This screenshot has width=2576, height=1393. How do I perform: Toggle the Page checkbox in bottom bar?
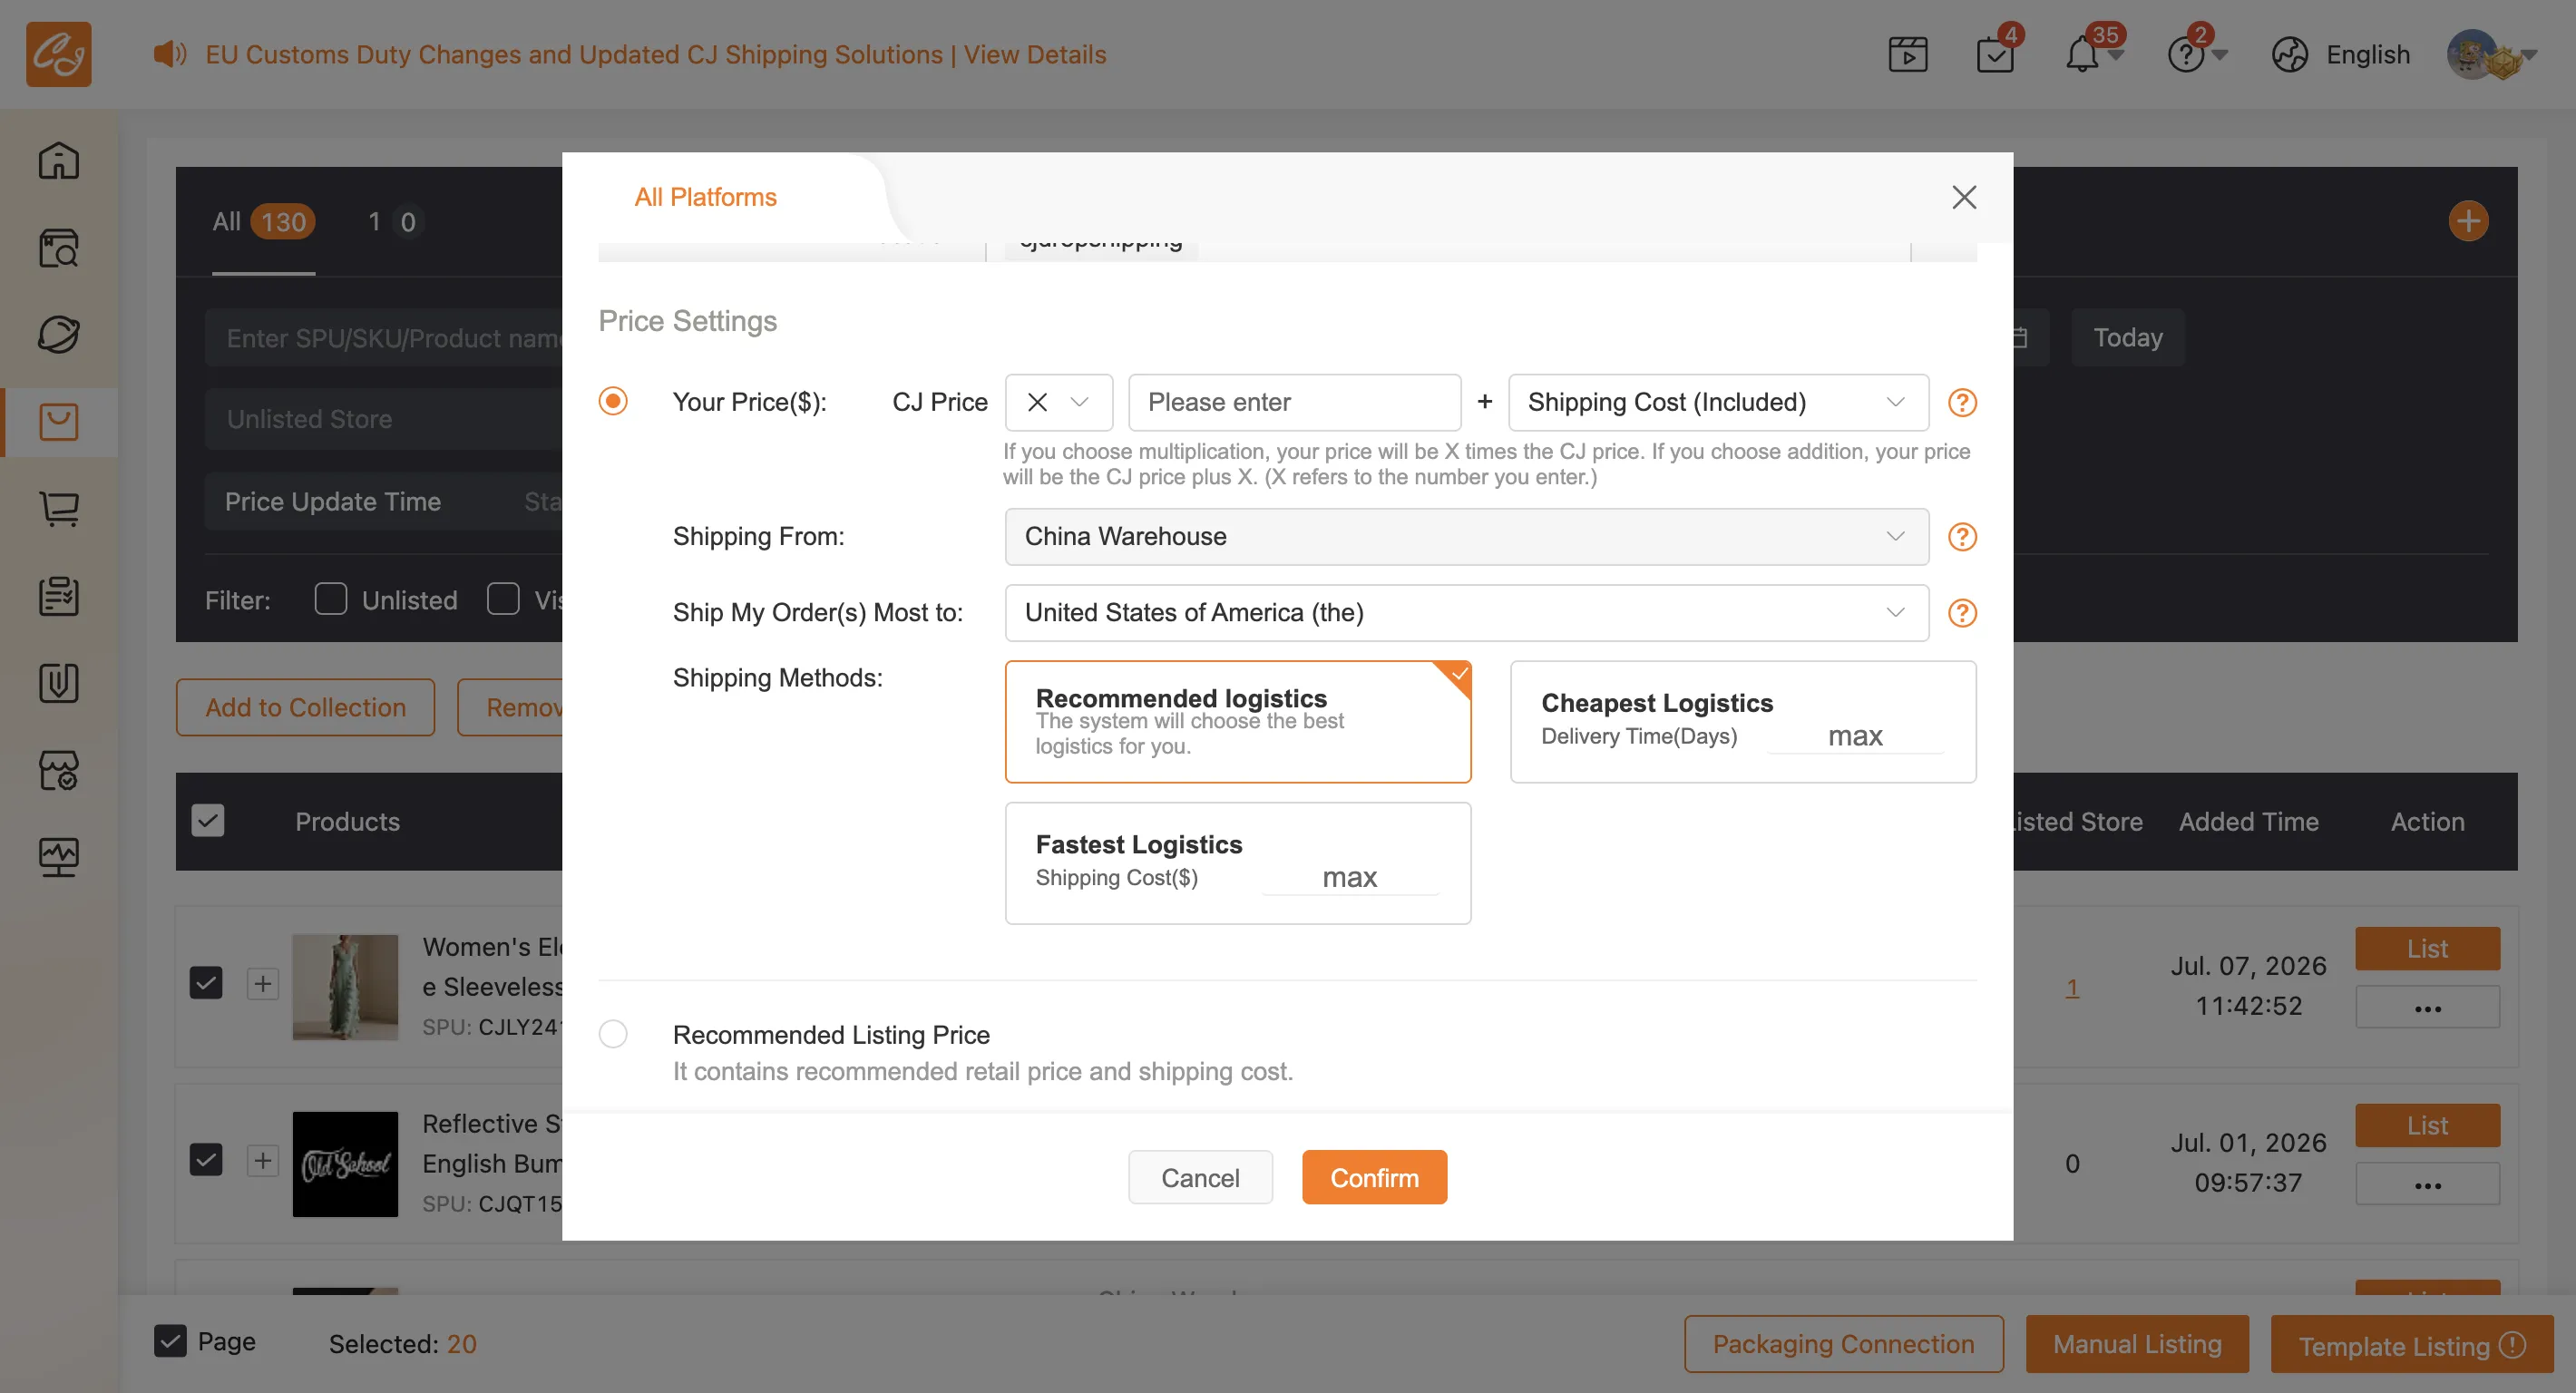(x=170, y=1341)
